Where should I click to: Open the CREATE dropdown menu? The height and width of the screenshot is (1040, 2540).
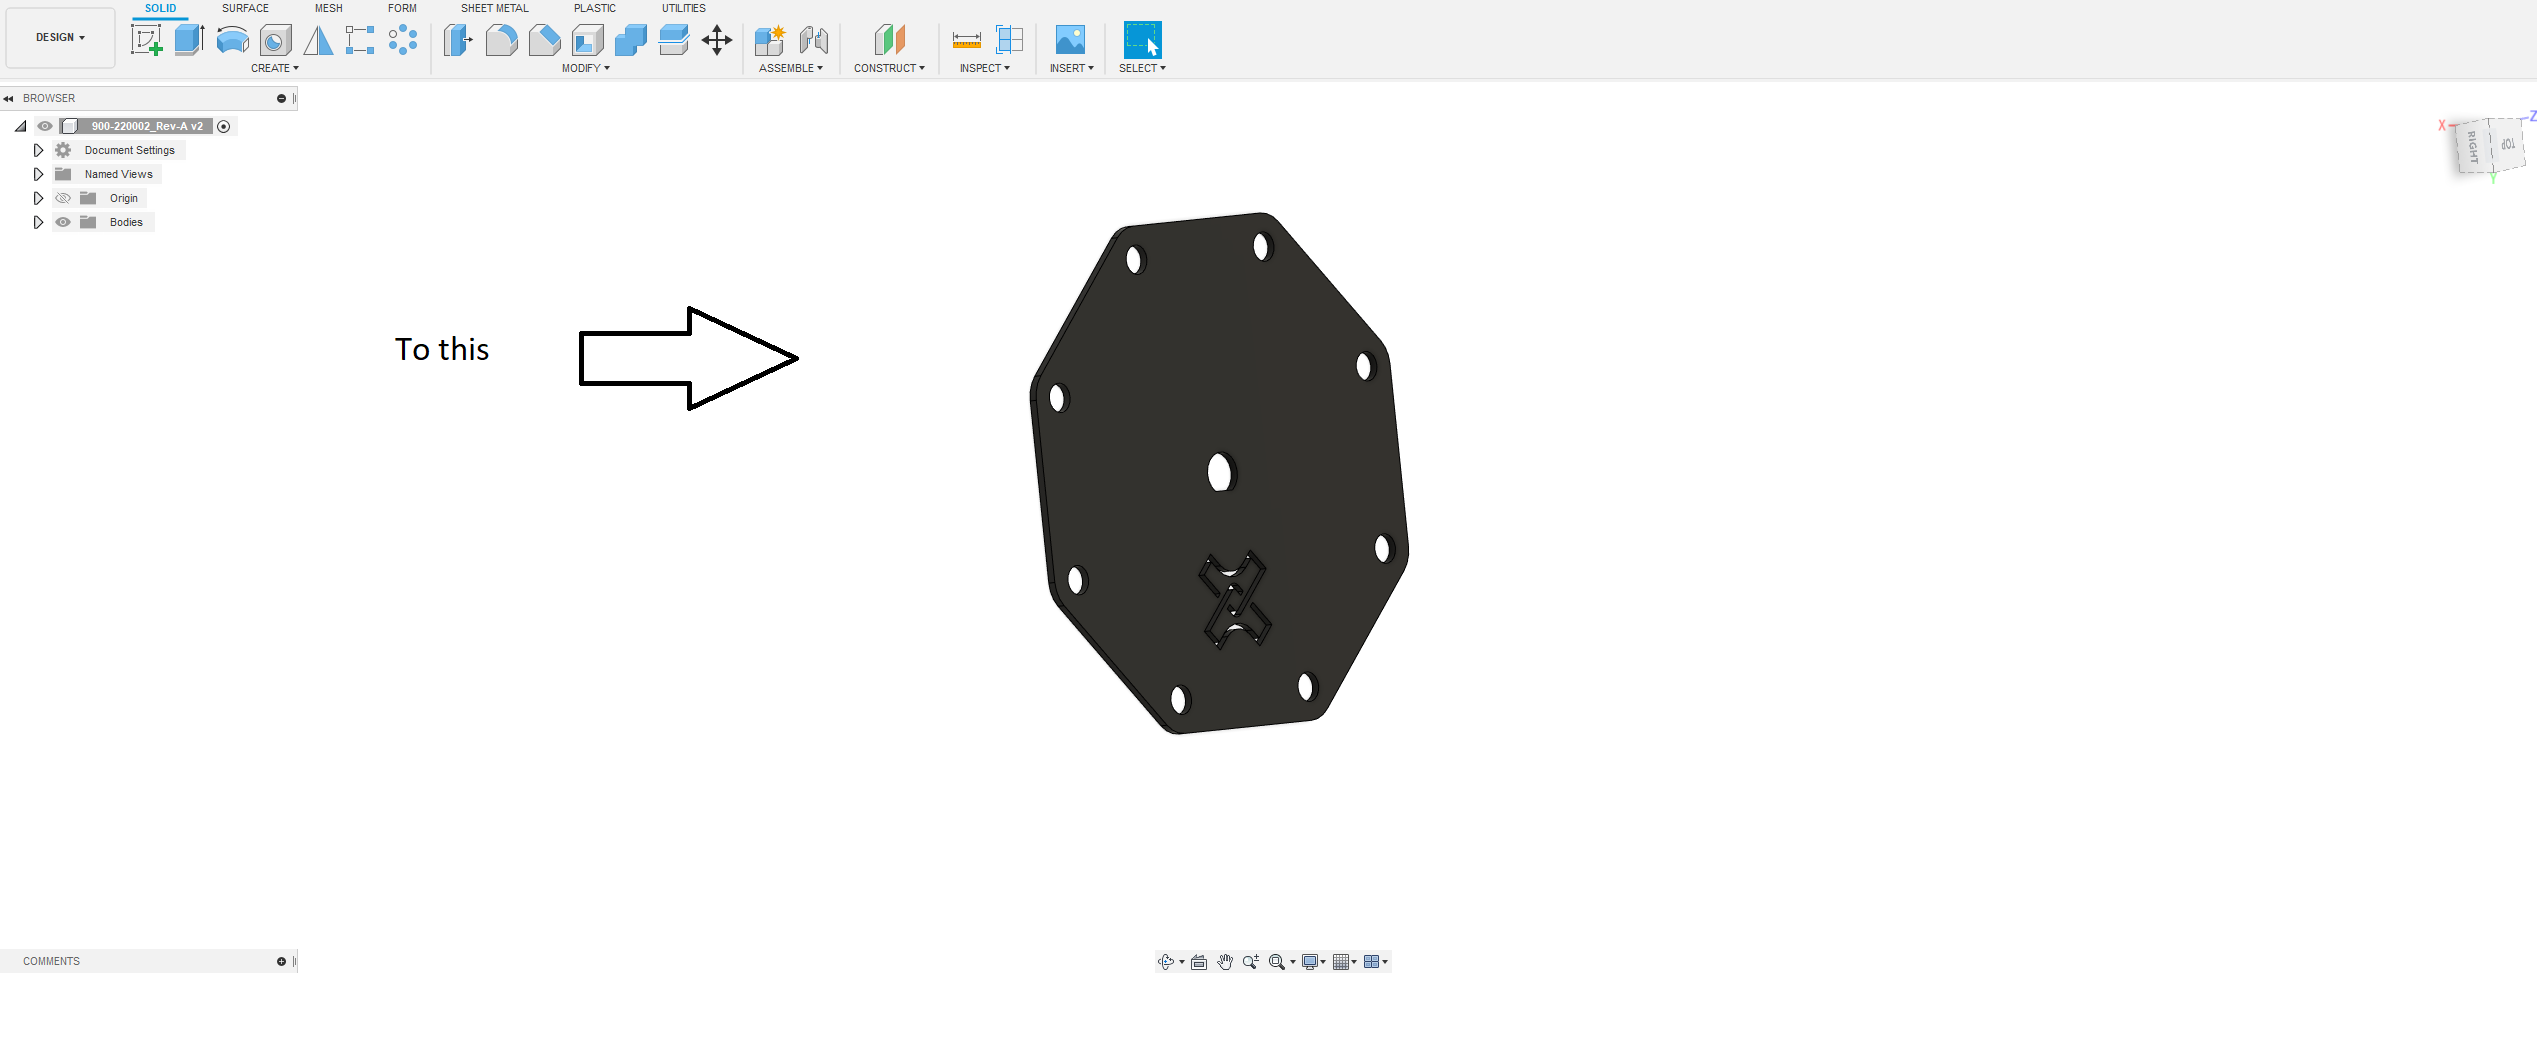[x=275, y=68]
